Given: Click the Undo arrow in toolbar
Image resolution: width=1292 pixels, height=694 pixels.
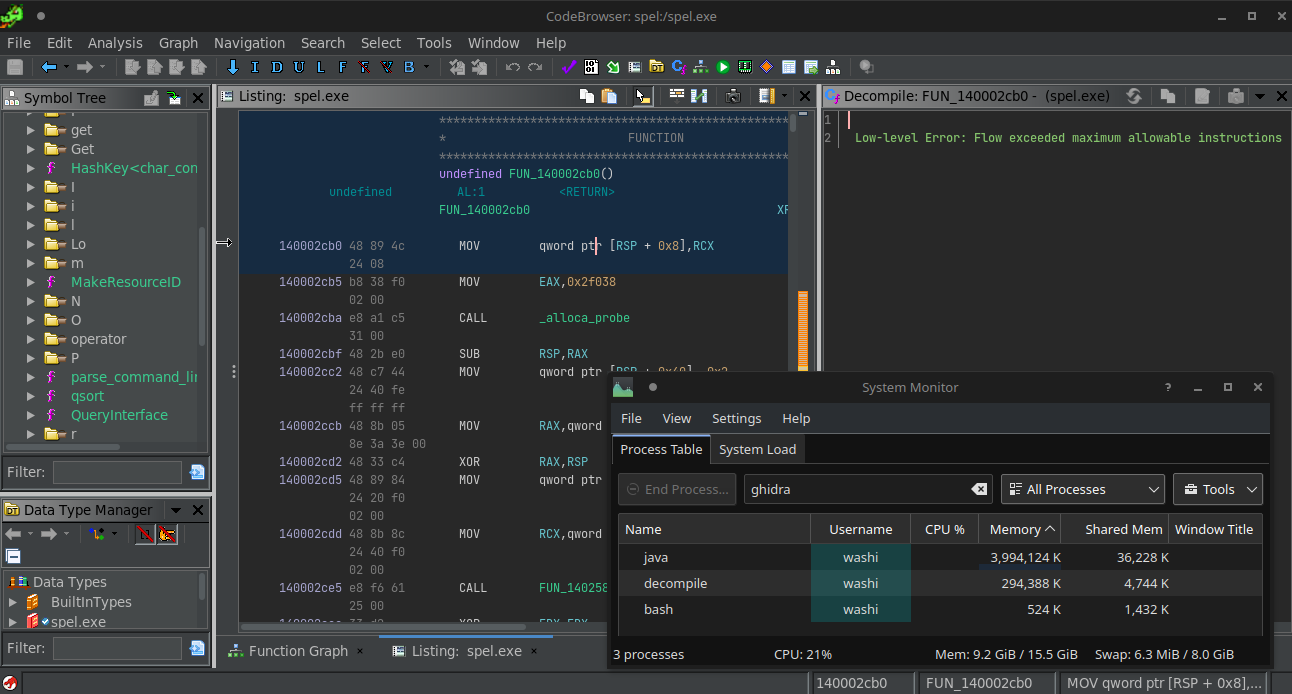Looking at the screenshot, I should tap(513, 67).
